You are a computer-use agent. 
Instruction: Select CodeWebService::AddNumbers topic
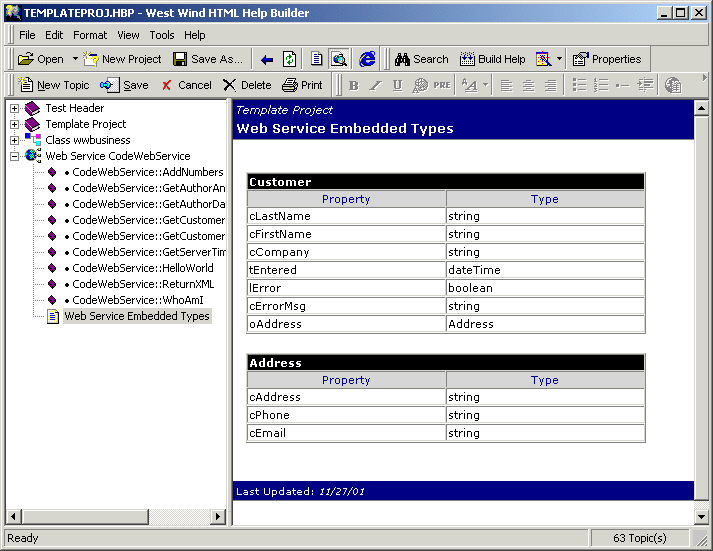click(x=147, y=172)
